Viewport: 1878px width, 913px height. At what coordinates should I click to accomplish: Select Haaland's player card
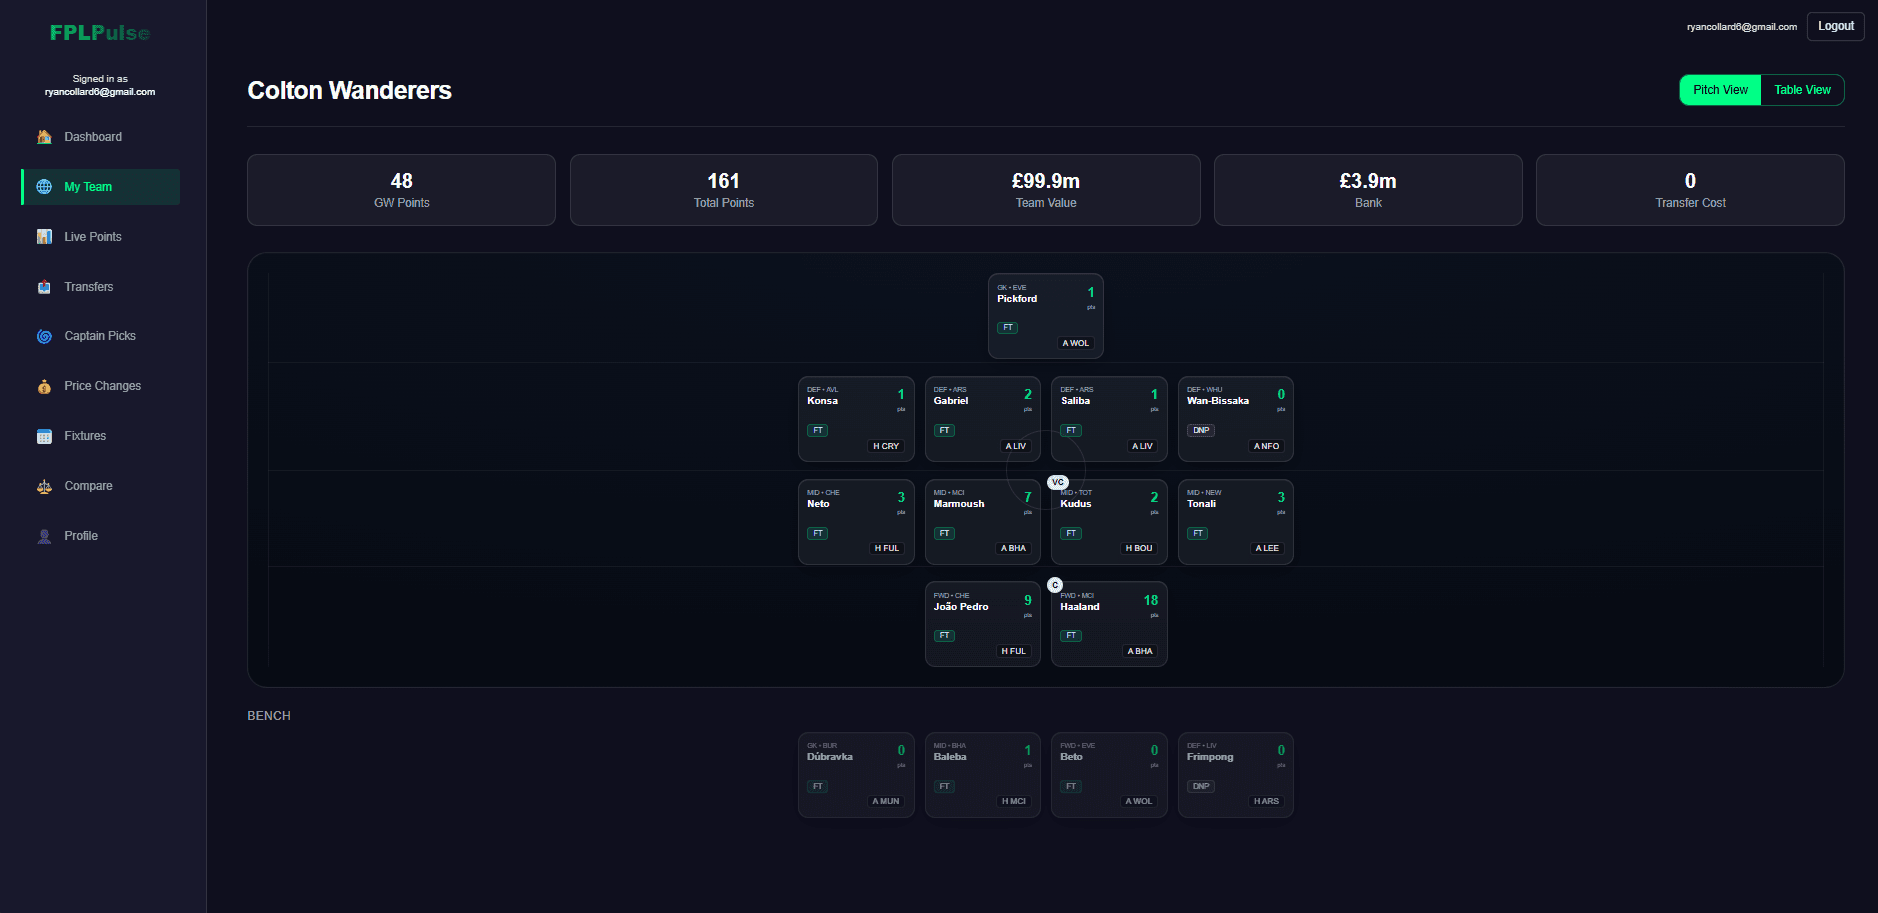[x=1109, y=623]
